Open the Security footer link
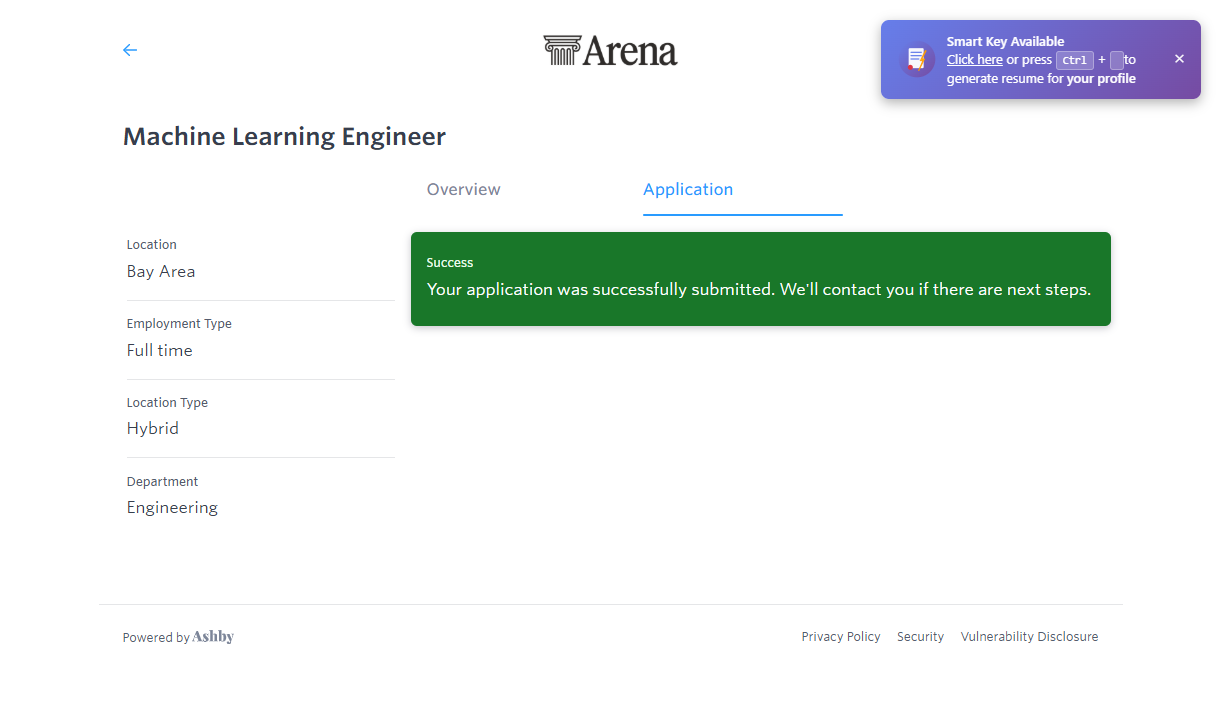The height and width of the screenshot is (721, 1221). [920, 637]
